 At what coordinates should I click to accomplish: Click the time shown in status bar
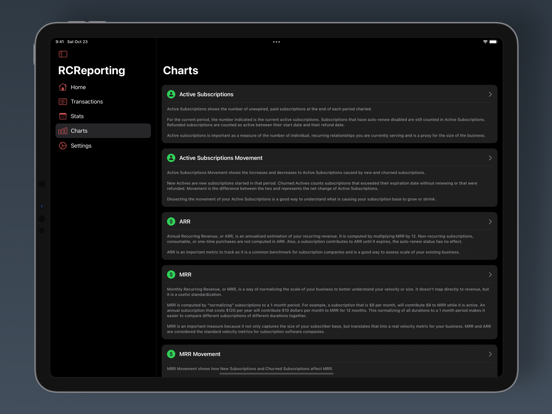click(59, 42)
